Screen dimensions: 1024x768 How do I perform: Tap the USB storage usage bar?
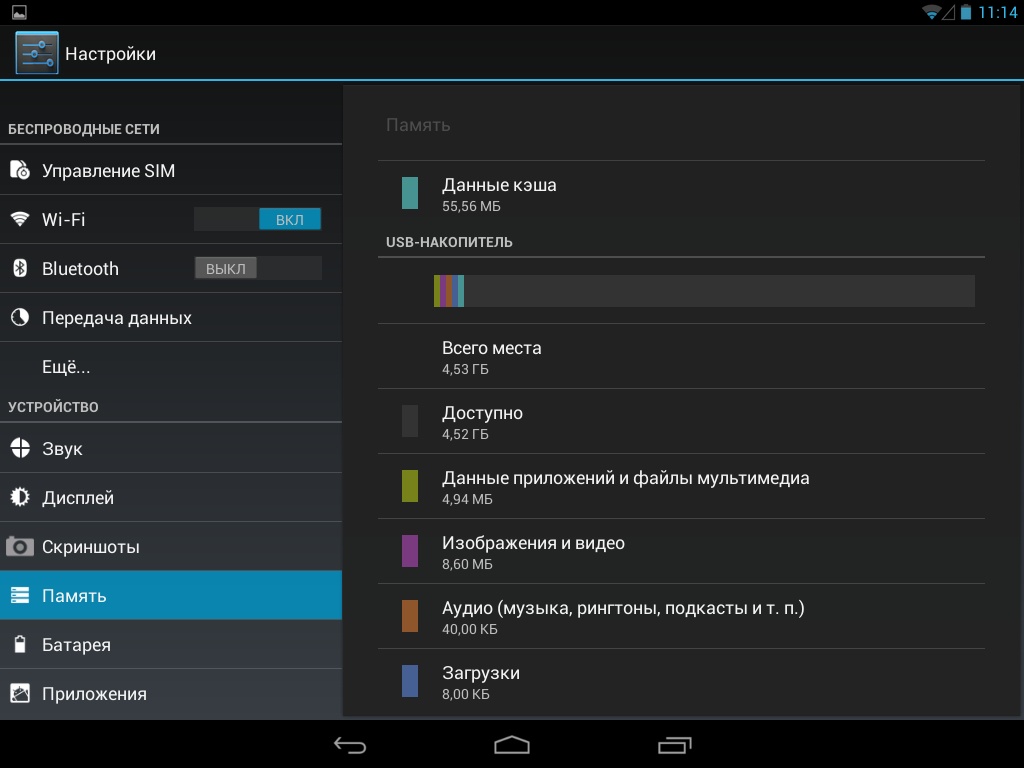click(703, 291)
